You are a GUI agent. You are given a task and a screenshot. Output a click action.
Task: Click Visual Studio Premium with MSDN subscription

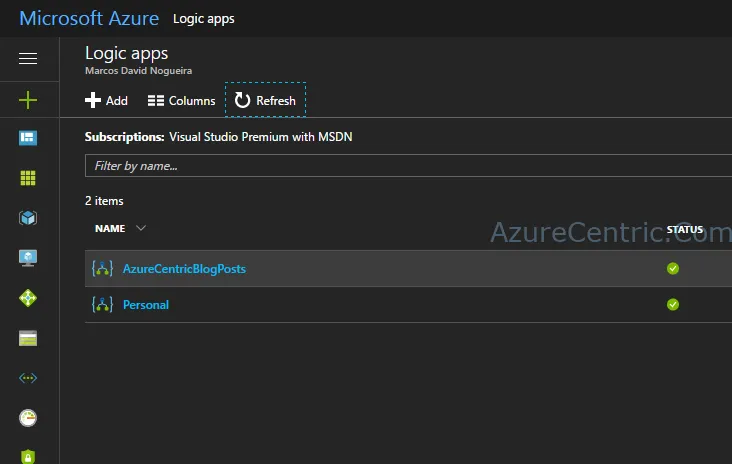(x=260, y=137)
